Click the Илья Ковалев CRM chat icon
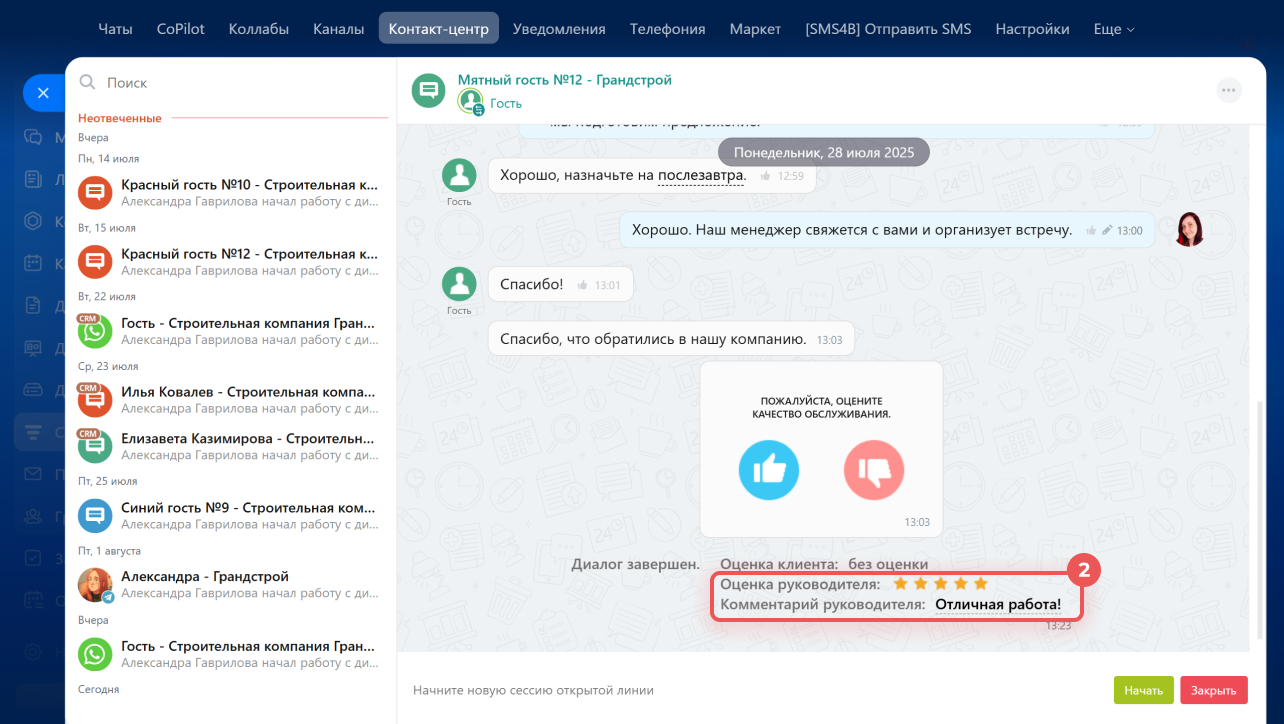1284x724 pixels. (95, 400)
